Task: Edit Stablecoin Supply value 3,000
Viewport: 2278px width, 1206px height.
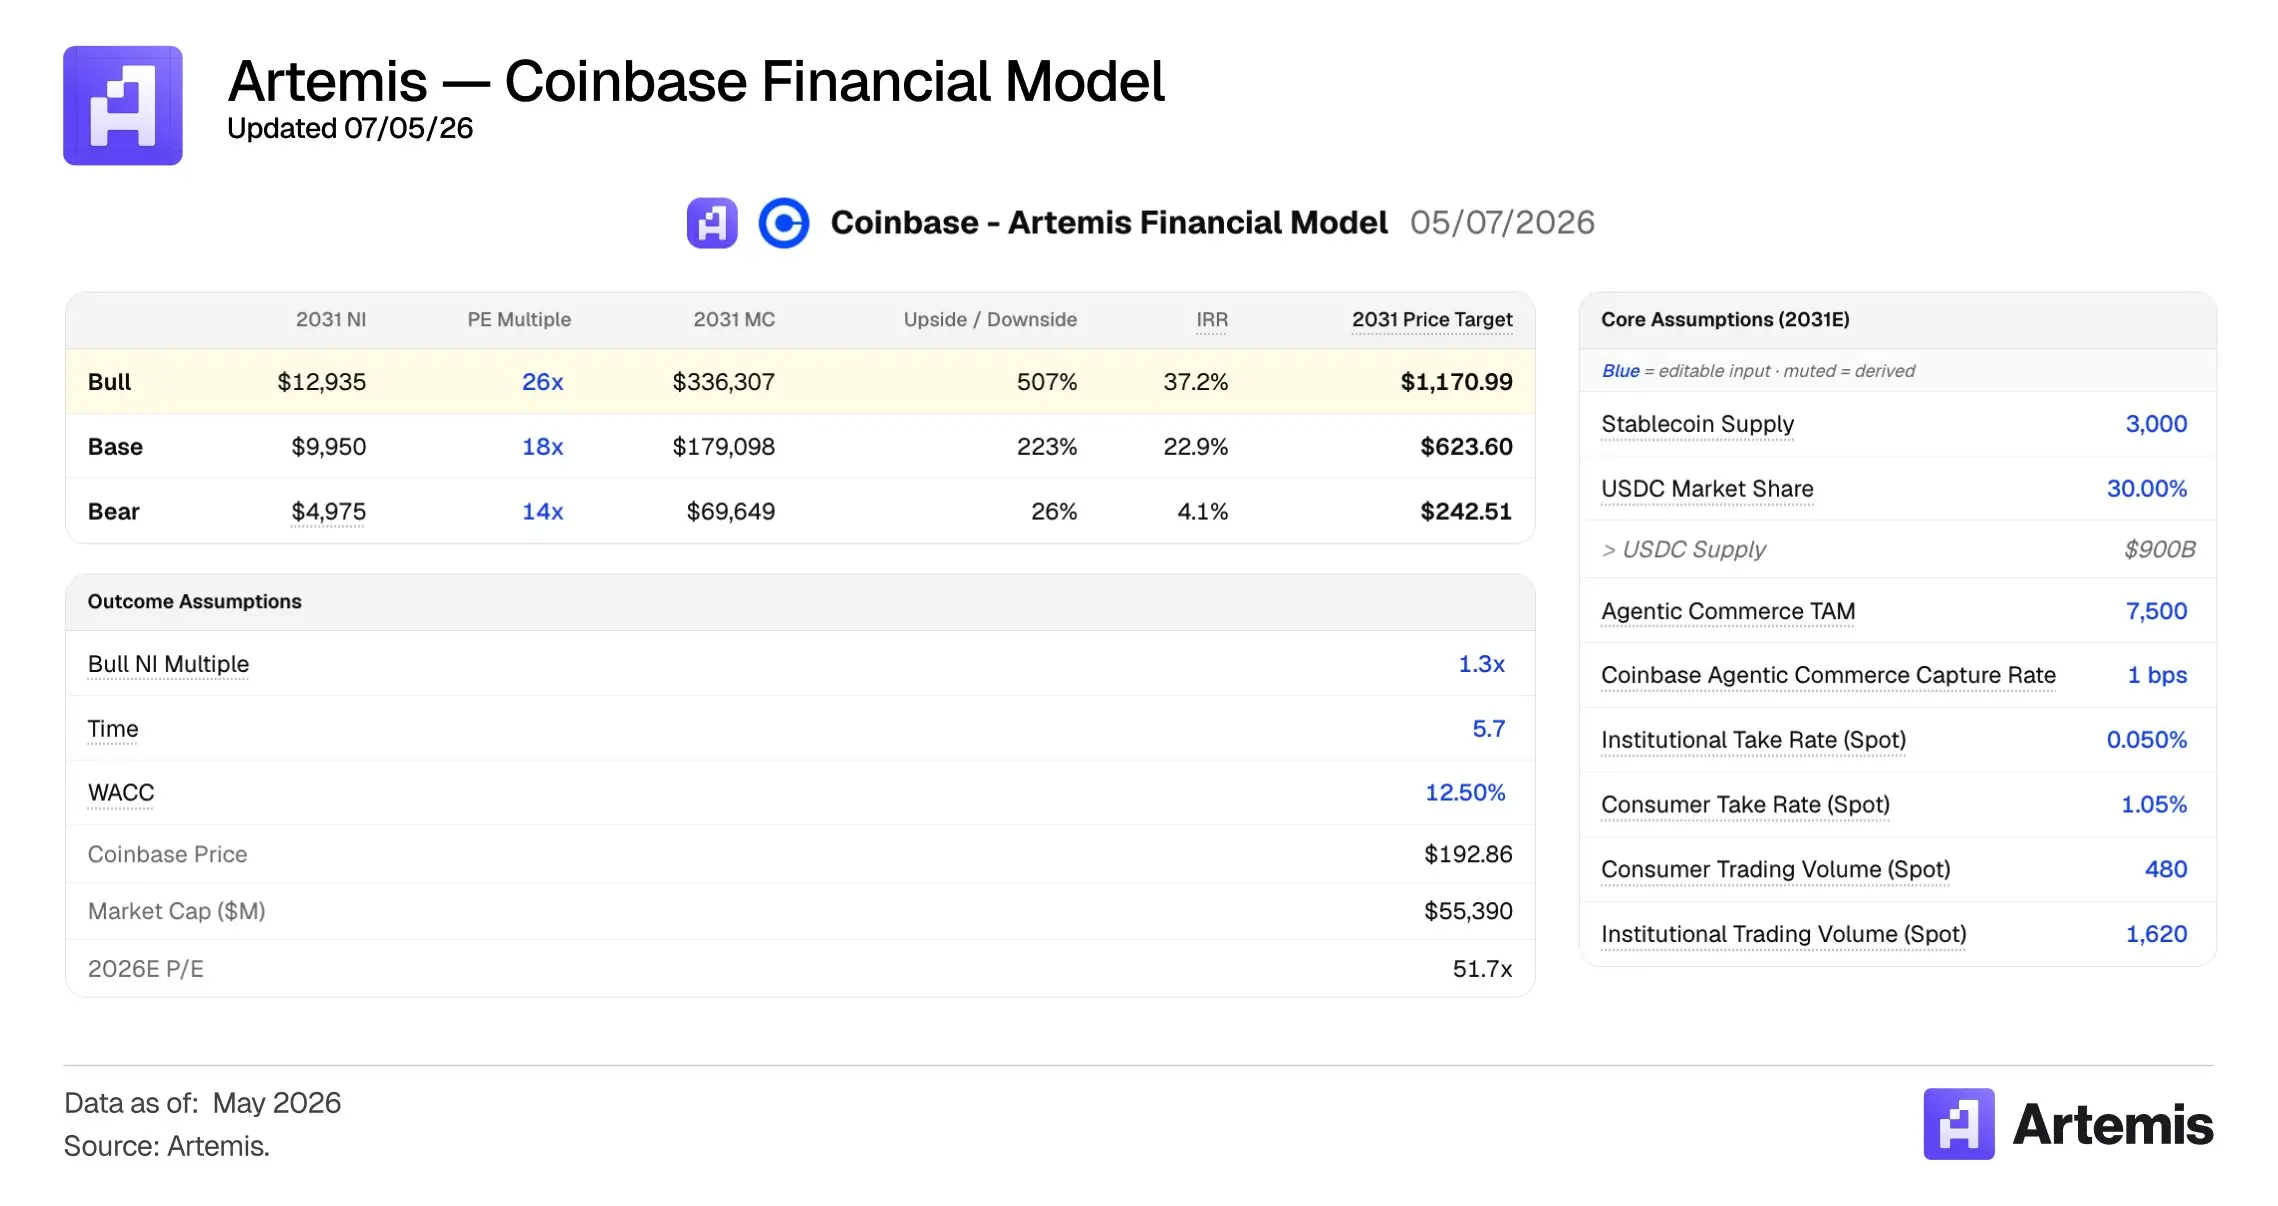Action: [x=2156, y=424]
